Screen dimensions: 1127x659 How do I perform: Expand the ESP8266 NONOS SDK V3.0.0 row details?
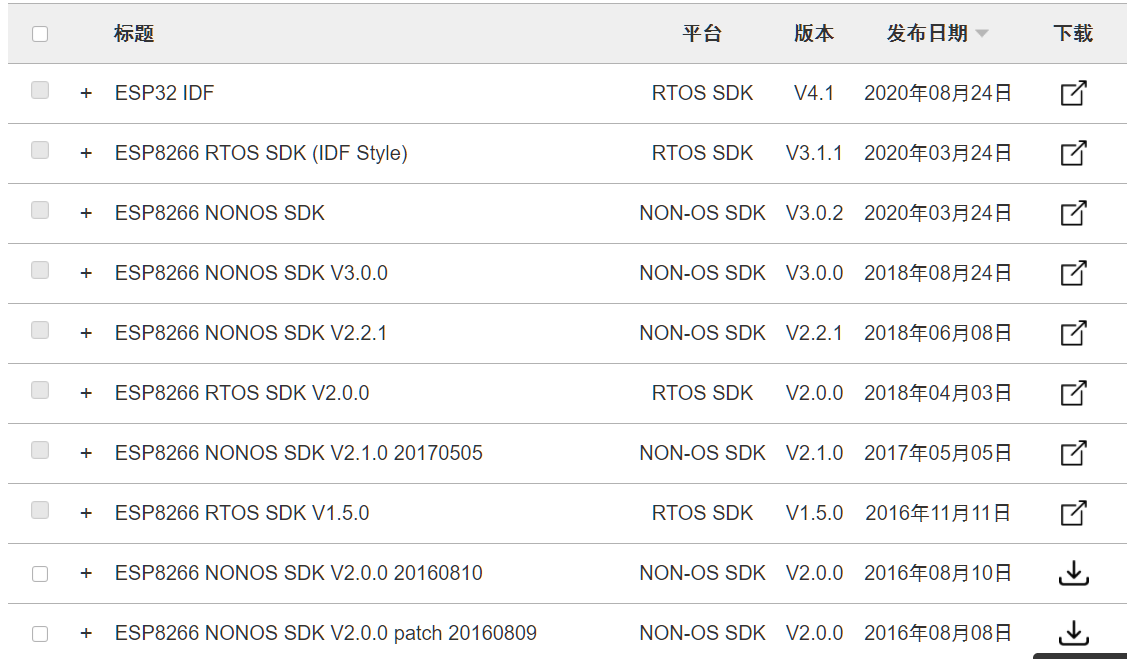pos(85,273)
